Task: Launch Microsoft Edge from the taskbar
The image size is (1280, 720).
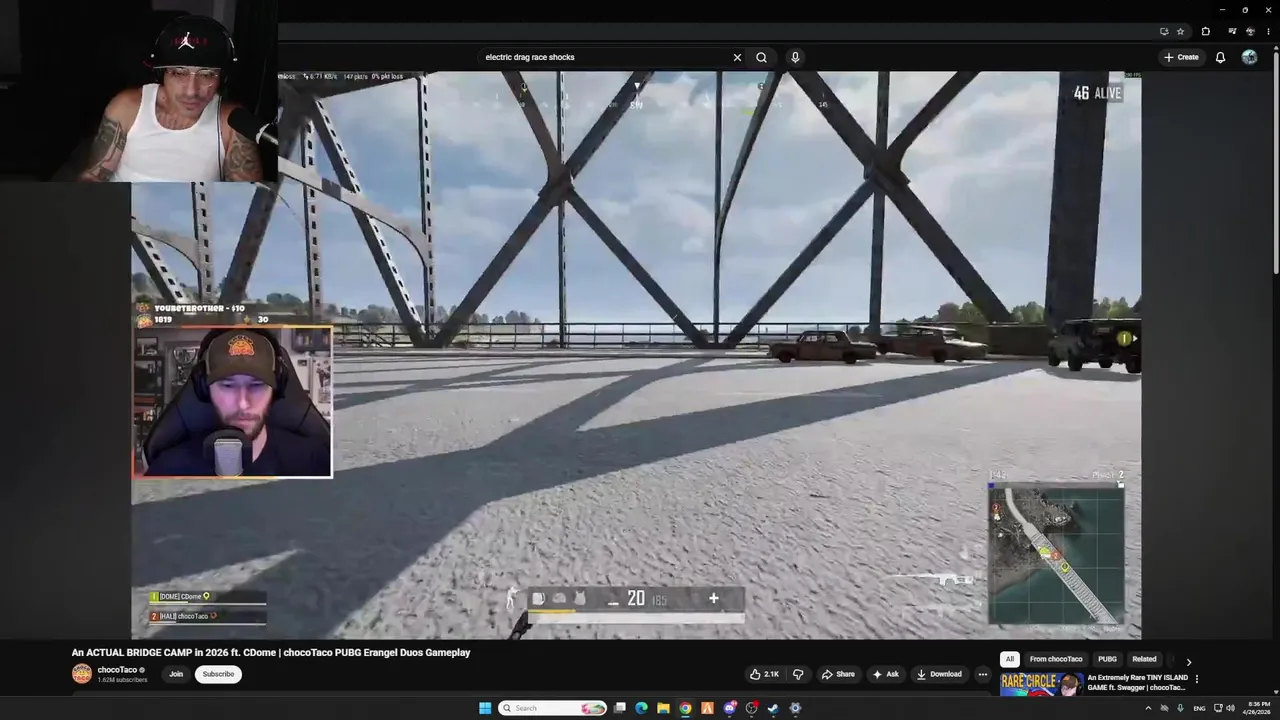Action: click(x=641, y=708)
